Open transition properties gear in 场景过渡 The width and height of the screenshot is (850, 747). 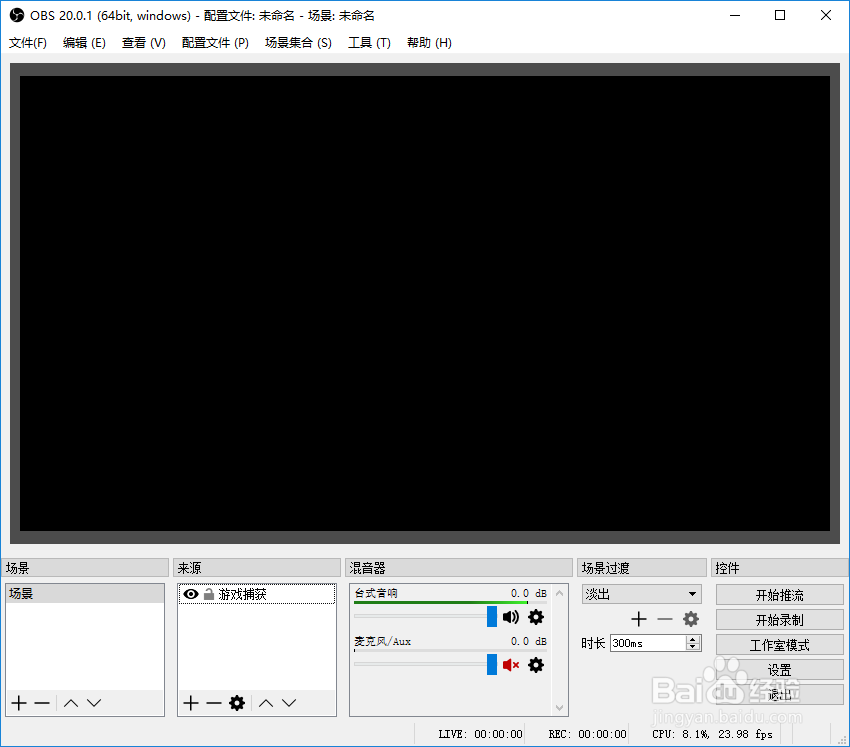click(x=690, y=619)
